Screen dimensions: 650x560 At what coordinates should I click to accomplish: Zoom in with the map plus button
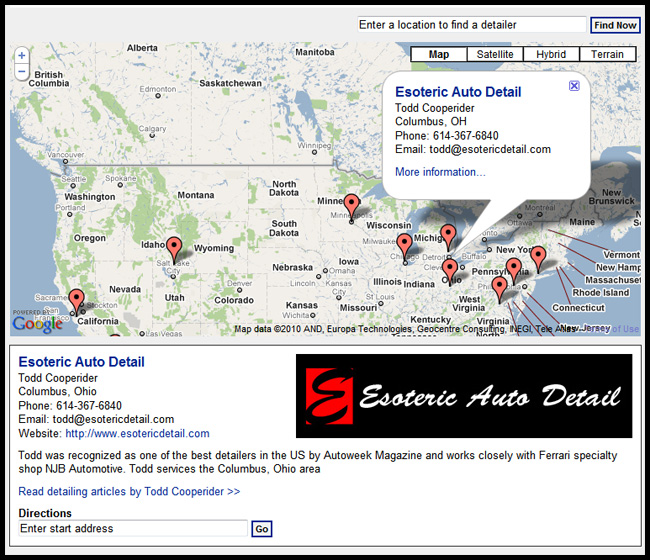tap(22, 56)
